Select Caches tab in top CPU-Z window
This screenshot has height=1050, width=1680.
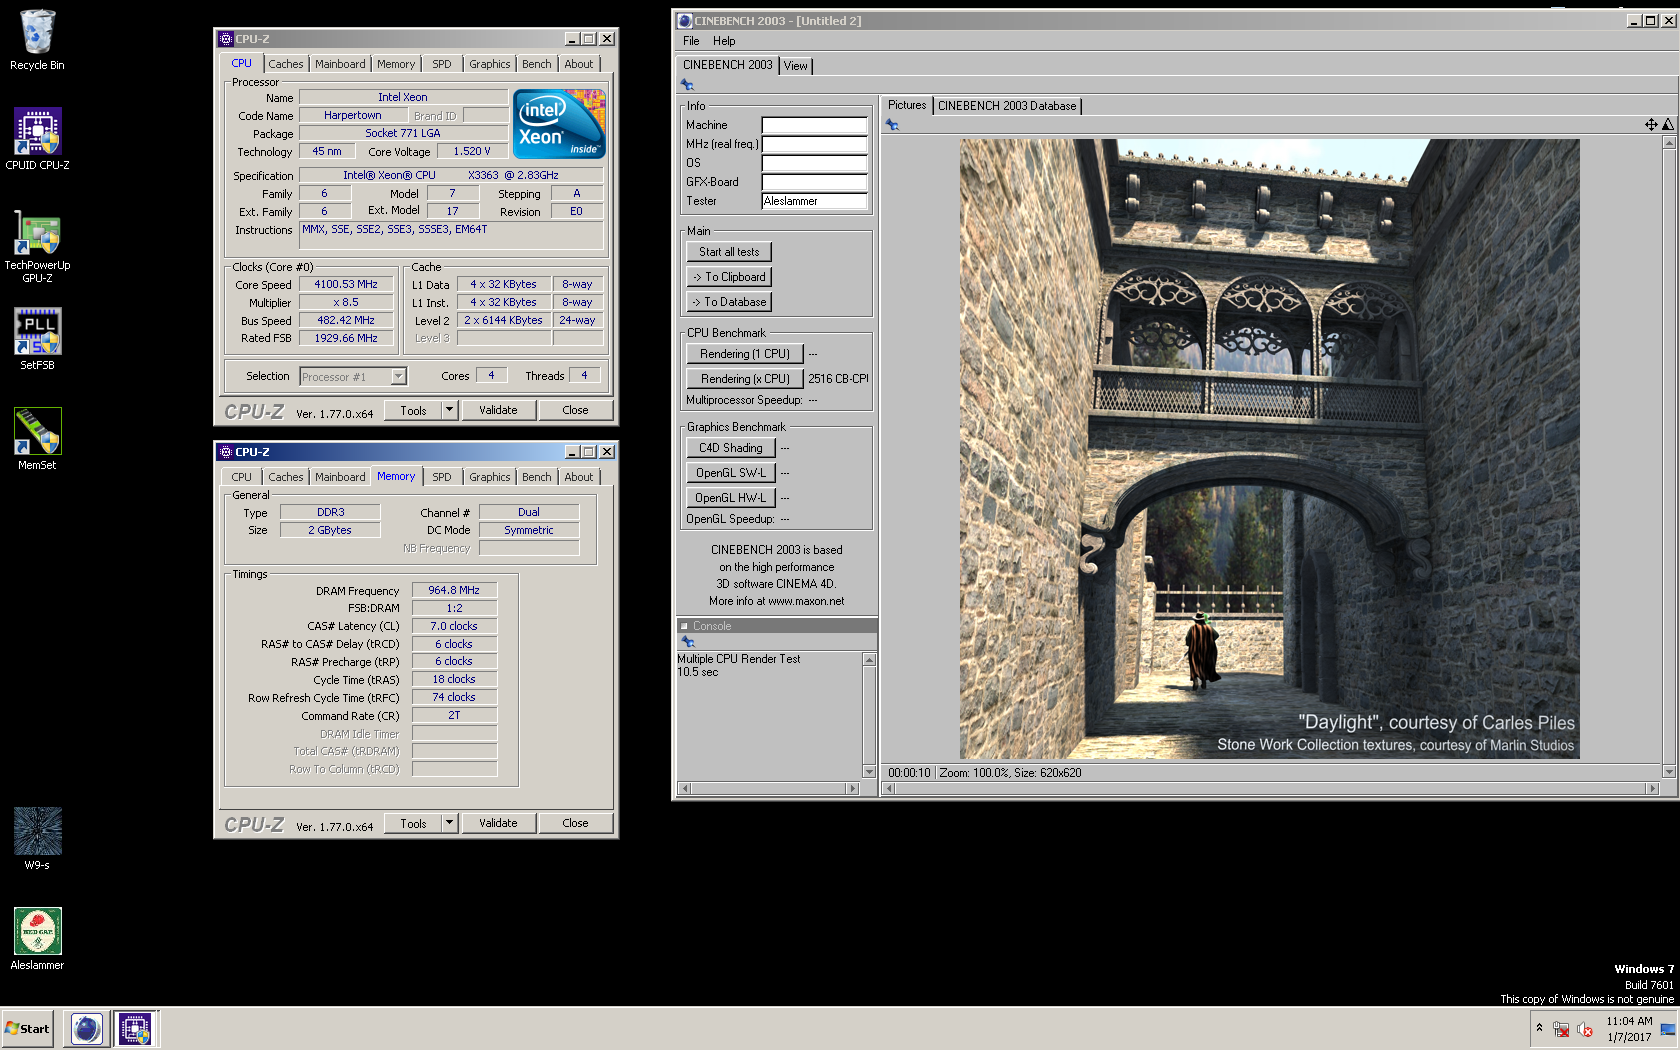[285, 64]
